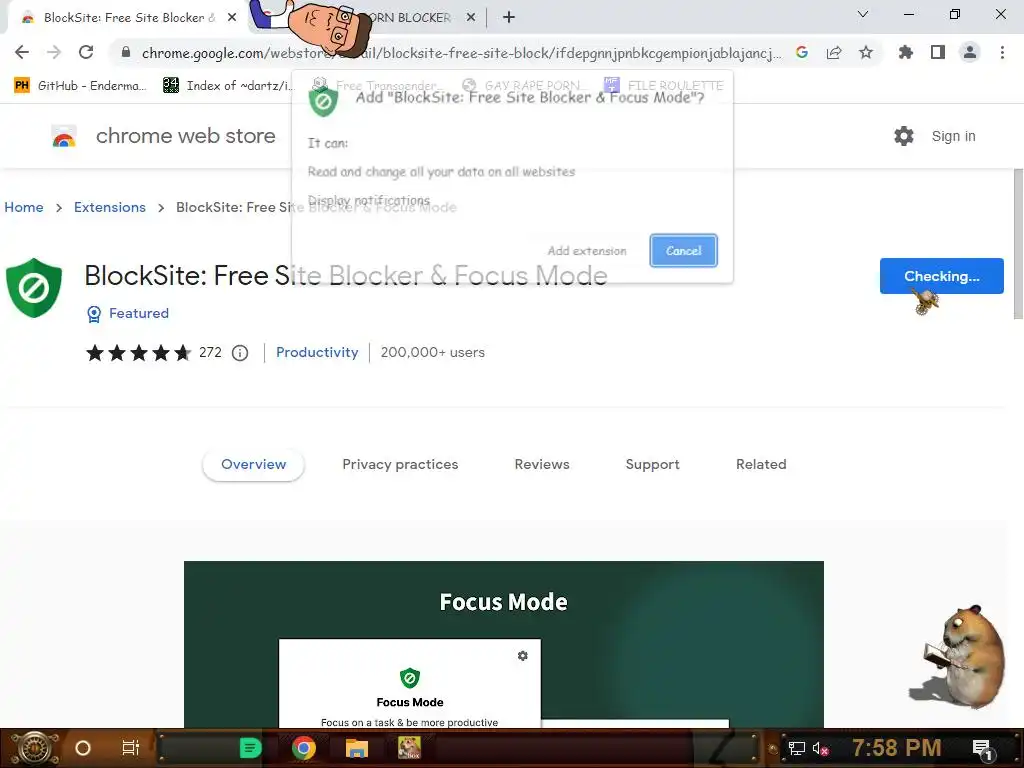The image size is (1024, 768).
Task: Share this page via share icon
Action: 834,52
